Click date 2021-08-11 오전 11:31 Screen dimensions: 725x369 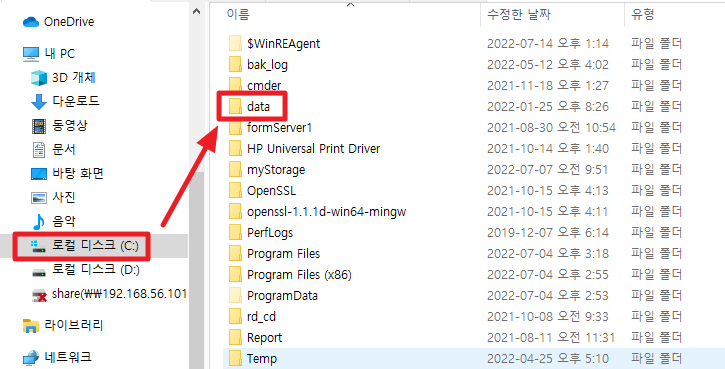(551, 338)
